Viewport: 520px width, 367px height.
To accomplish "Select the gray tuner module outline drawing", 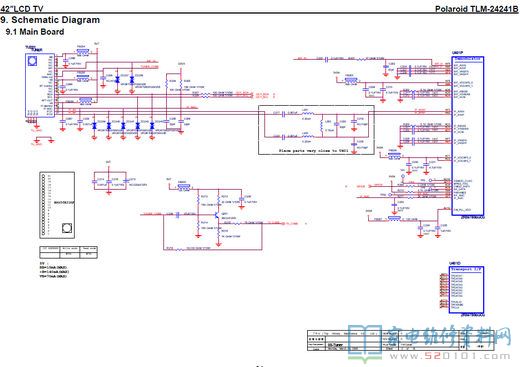I will (57, 205).
